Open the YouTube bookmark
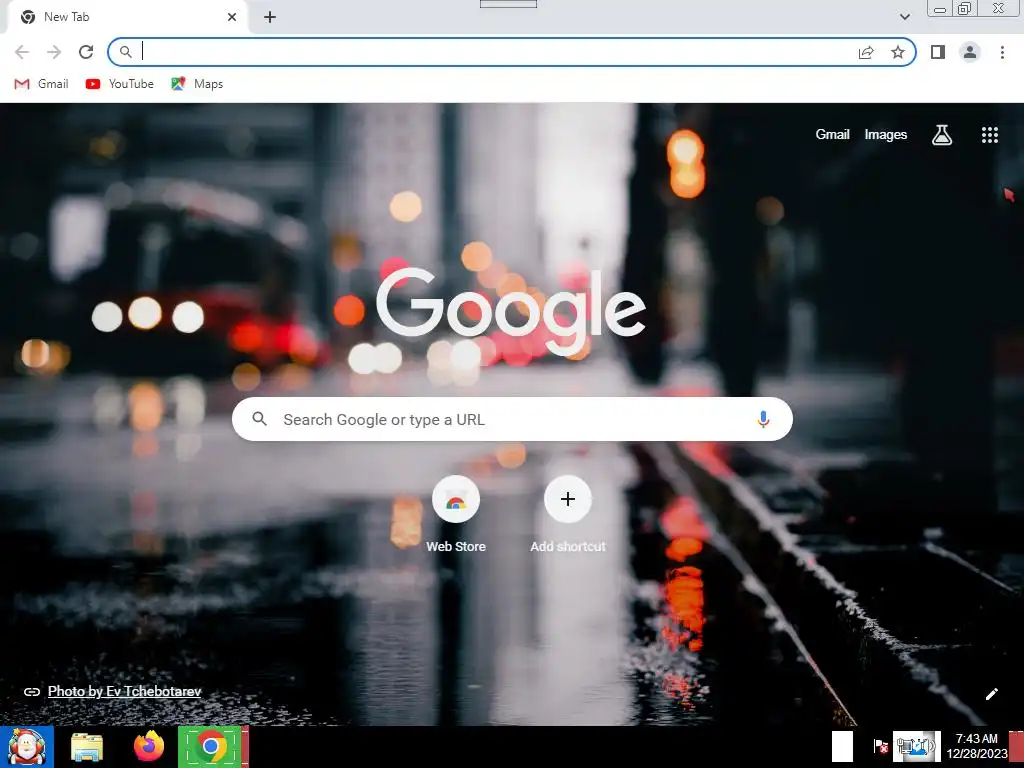 [x=120, y=84]
